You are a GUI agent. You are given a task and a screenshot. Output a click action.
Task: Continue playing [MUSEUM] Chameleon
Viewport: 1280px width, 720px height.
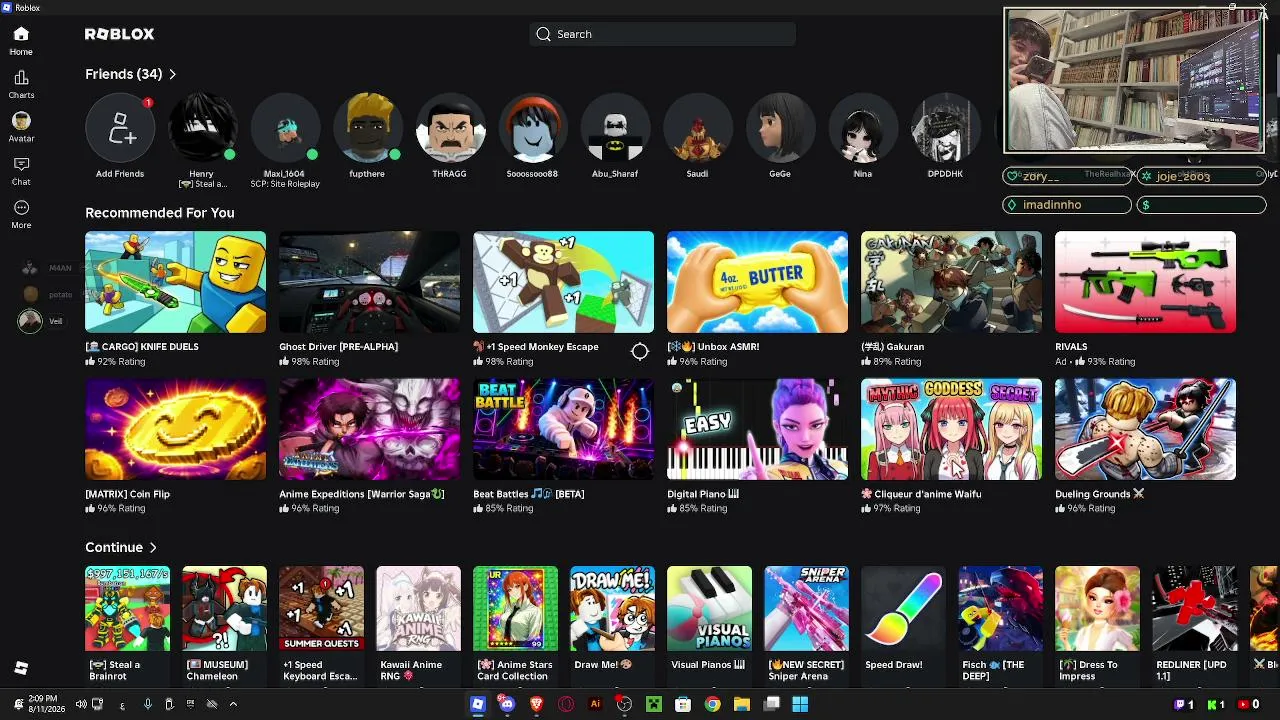point(225,609)
